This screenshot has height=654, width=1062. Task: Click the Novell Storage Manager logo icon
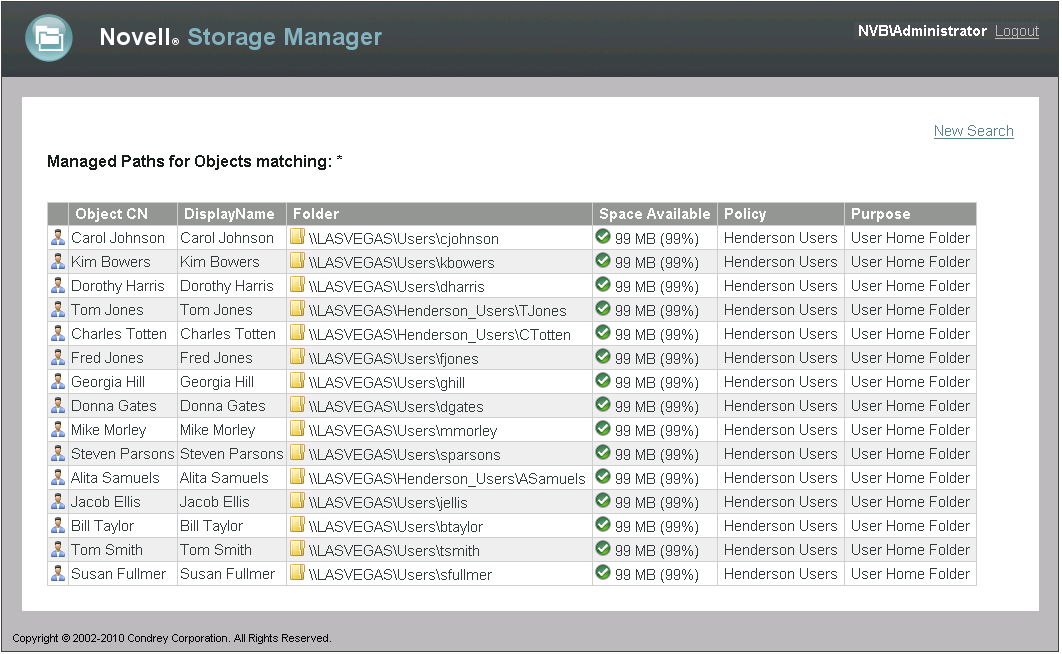[48, 38]
